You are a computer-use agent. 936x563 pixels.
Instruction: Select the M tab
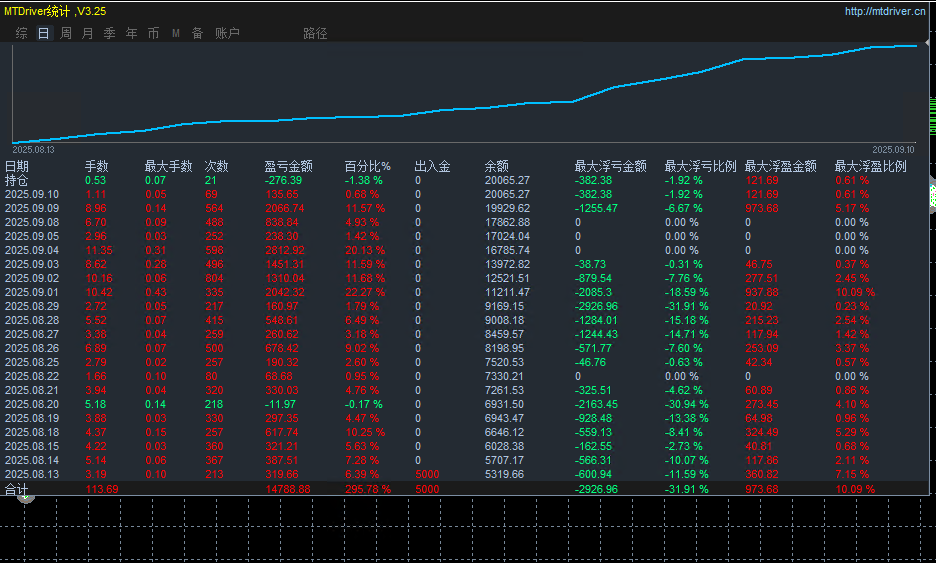(176, 33)
